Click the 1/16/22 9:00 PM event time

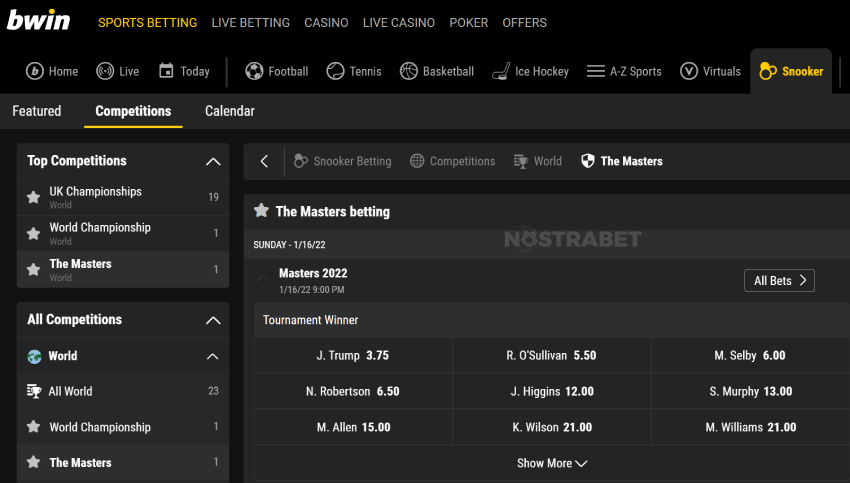coord(312,289)
